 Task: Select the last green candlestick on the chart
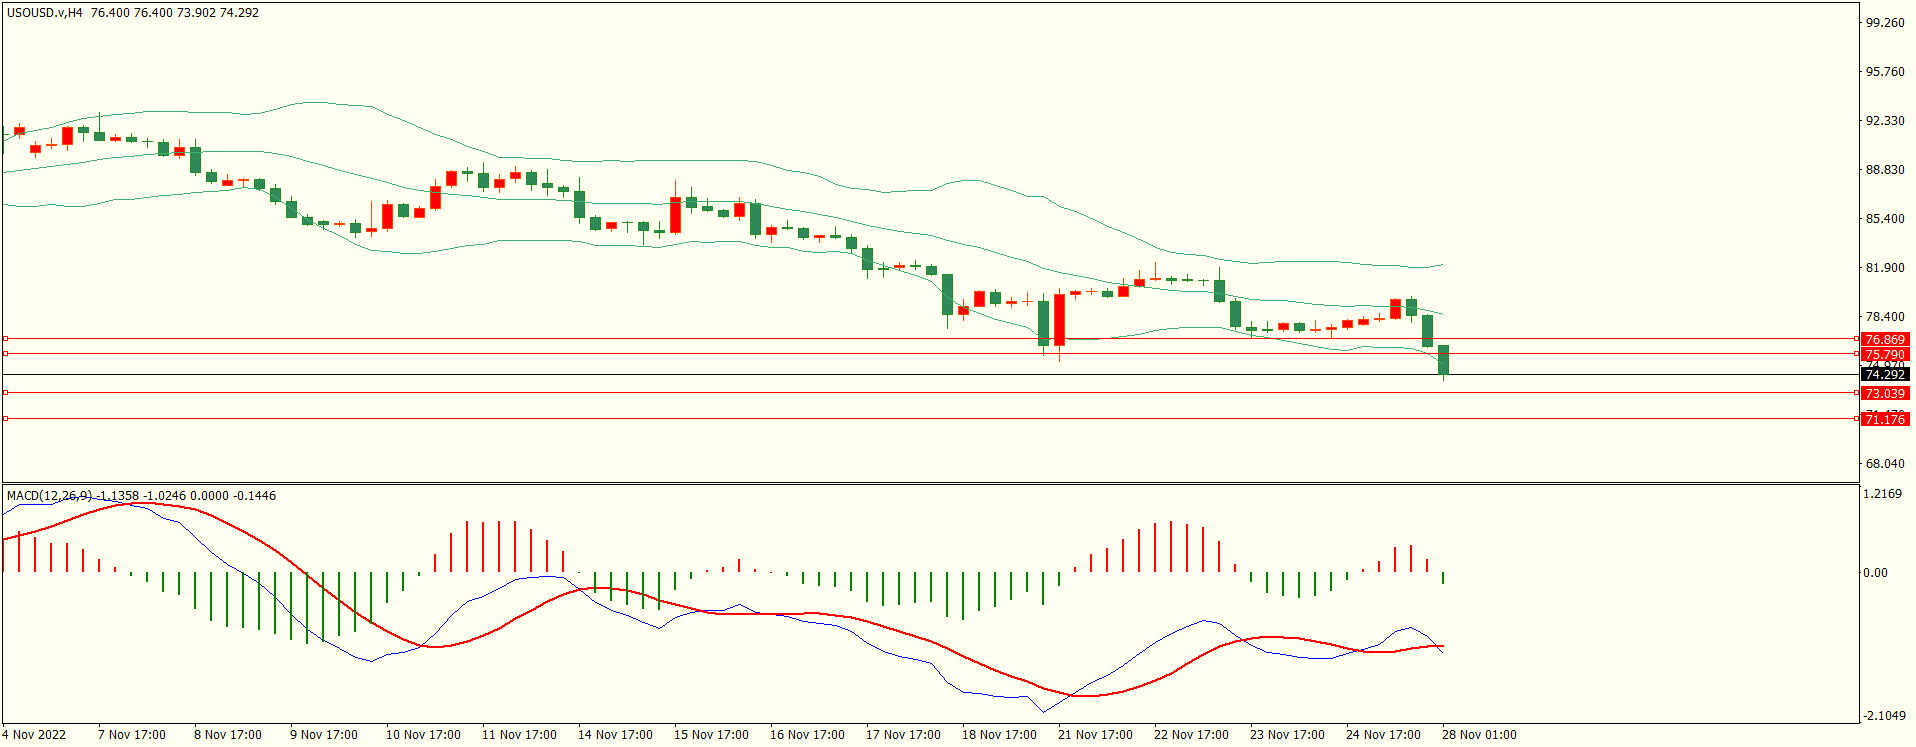1443,360
